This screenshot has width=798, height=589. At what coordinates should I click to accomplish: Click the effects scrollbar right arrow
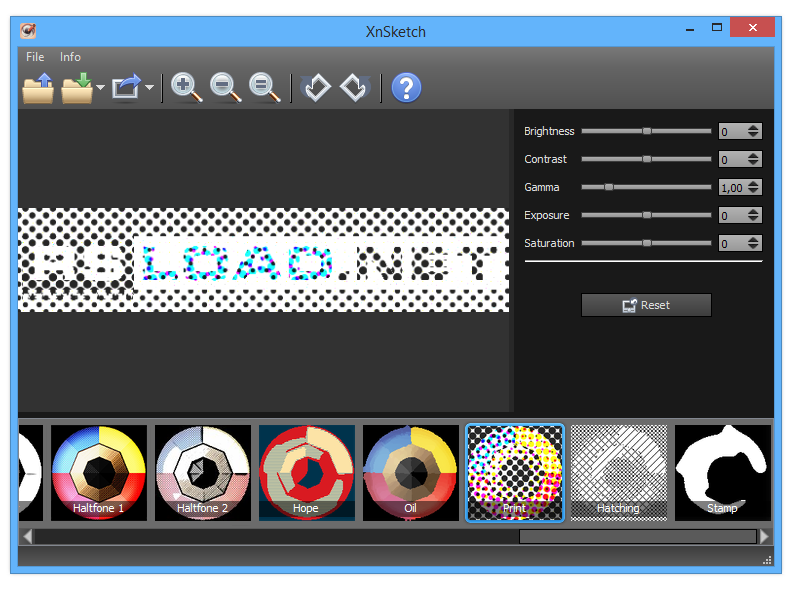(764, 537)
